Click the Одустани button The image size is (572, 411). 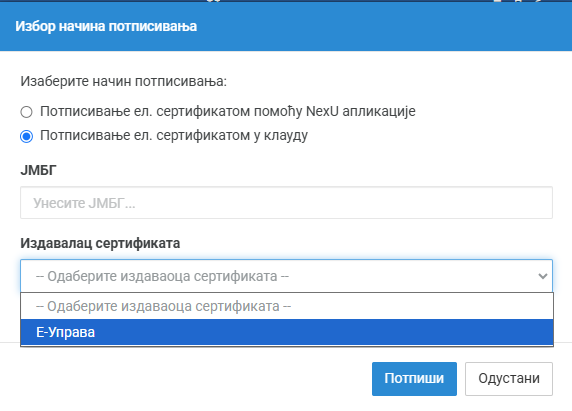coord(509,379)
